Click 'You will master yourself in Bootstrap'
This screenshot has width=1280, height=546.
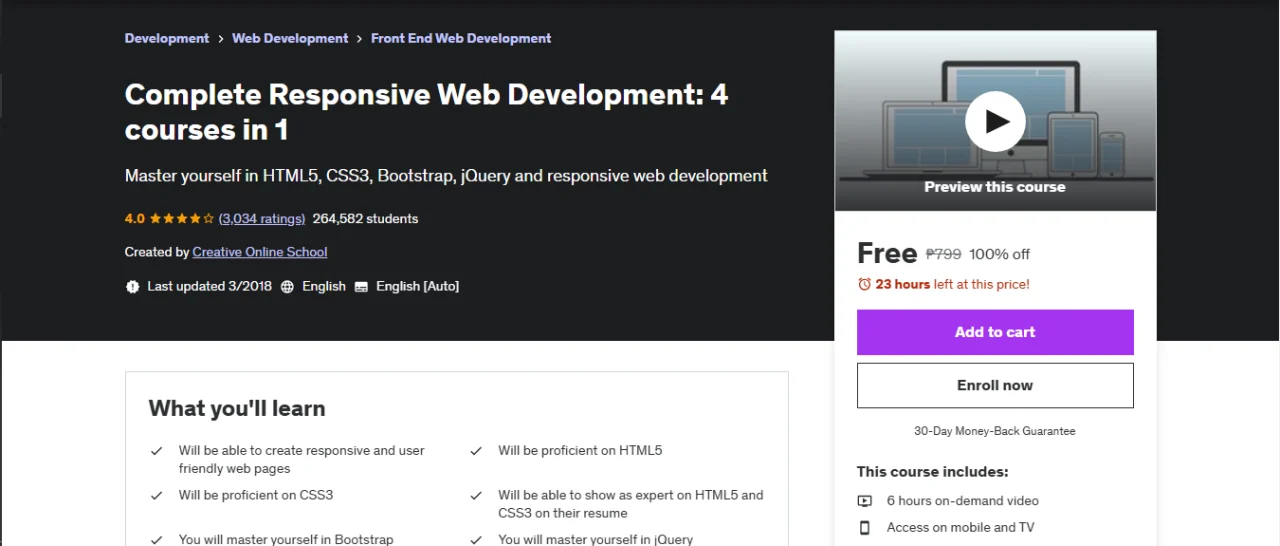(x=286, y=539)
